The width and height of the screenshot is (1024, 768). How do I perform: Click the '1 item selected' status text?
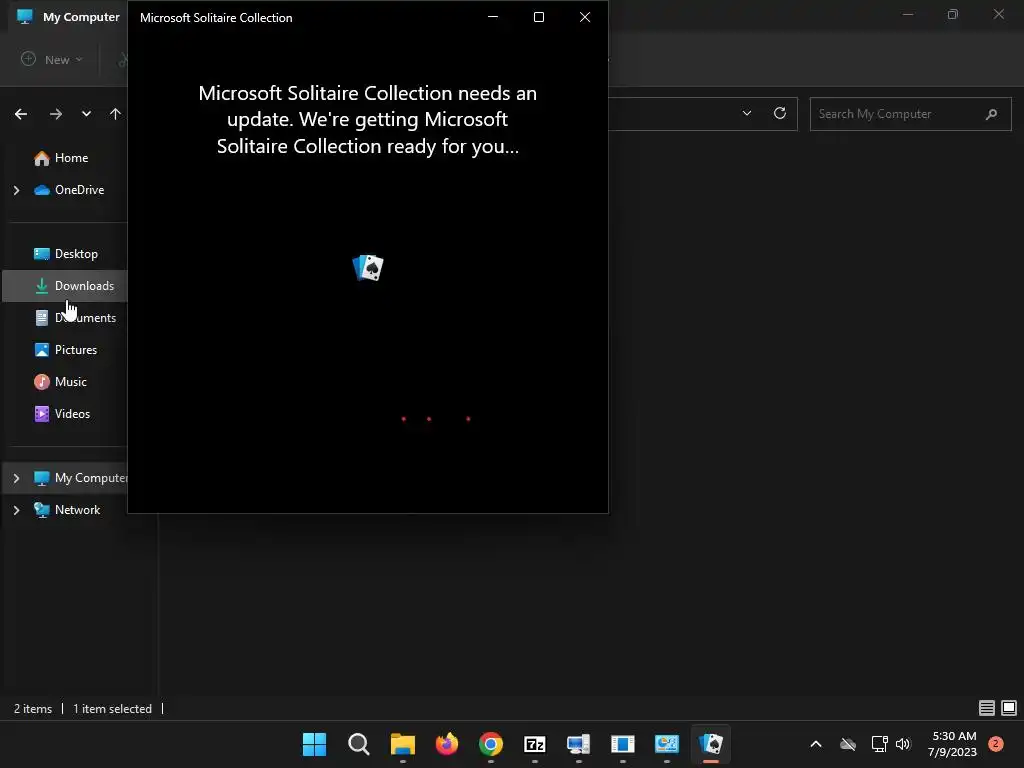point(112,709)
